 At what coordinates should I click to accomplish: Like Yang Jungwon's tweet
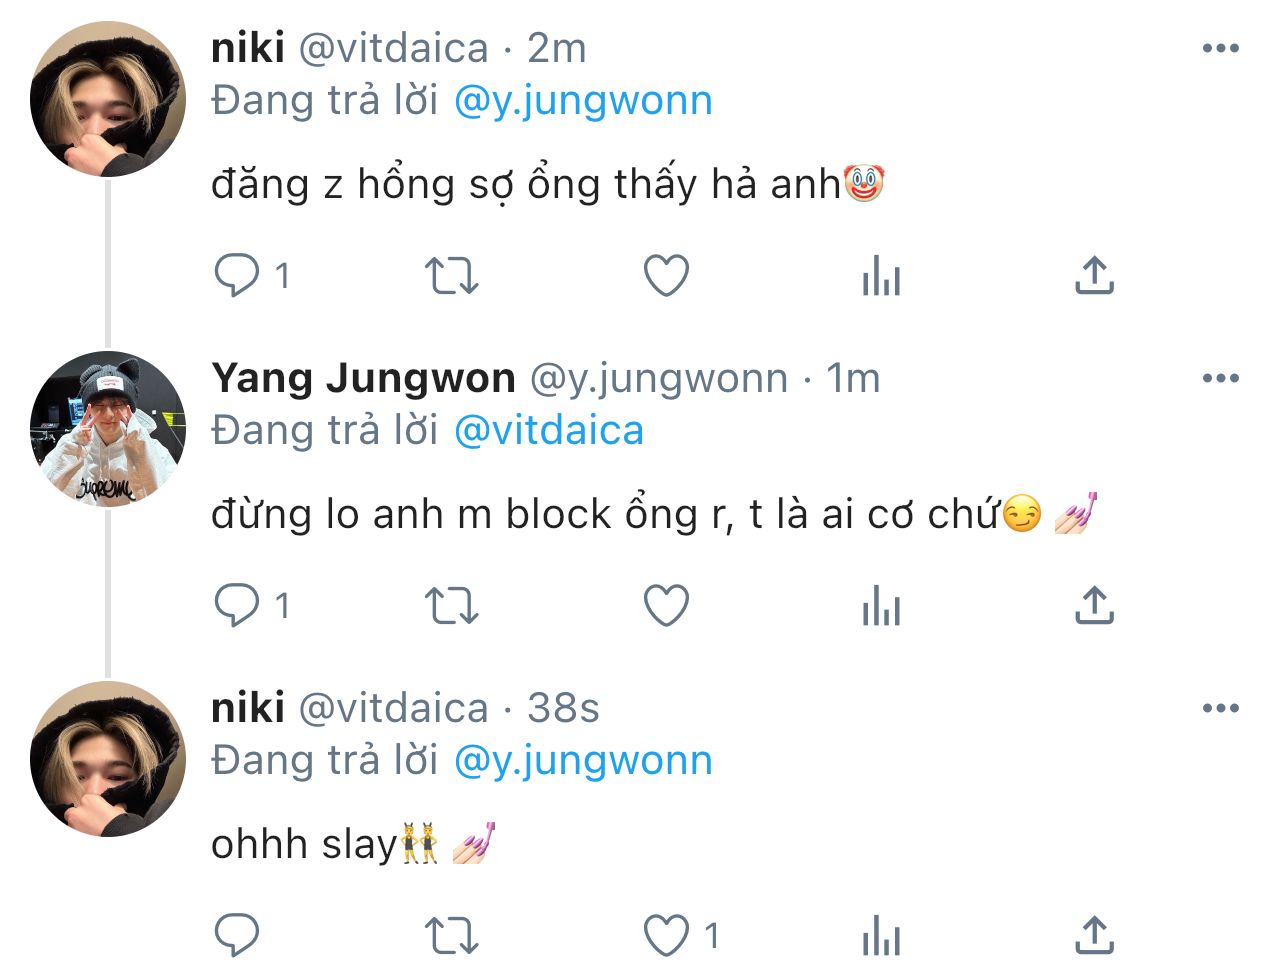pyautogui.click(x=666, y=605)
